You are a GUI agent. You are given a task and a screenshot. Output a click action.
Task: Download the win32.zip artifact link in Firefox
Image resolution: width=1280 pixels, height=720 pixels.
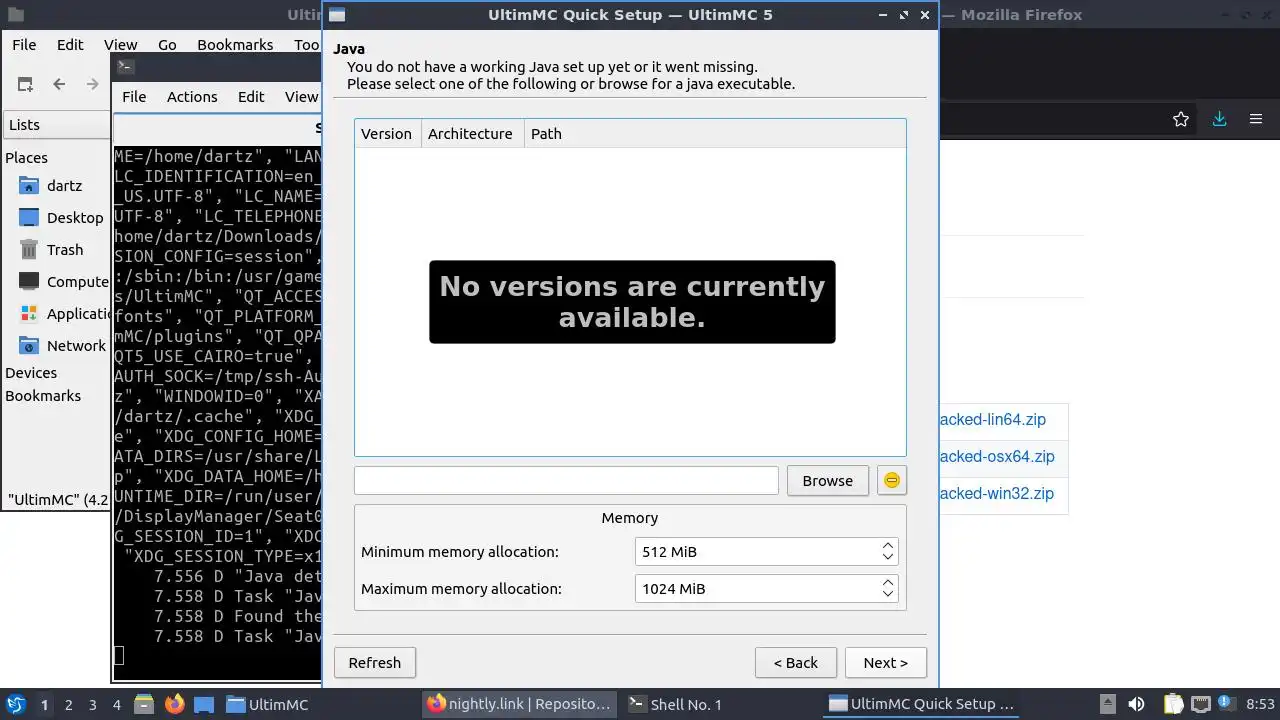point(996,494)
